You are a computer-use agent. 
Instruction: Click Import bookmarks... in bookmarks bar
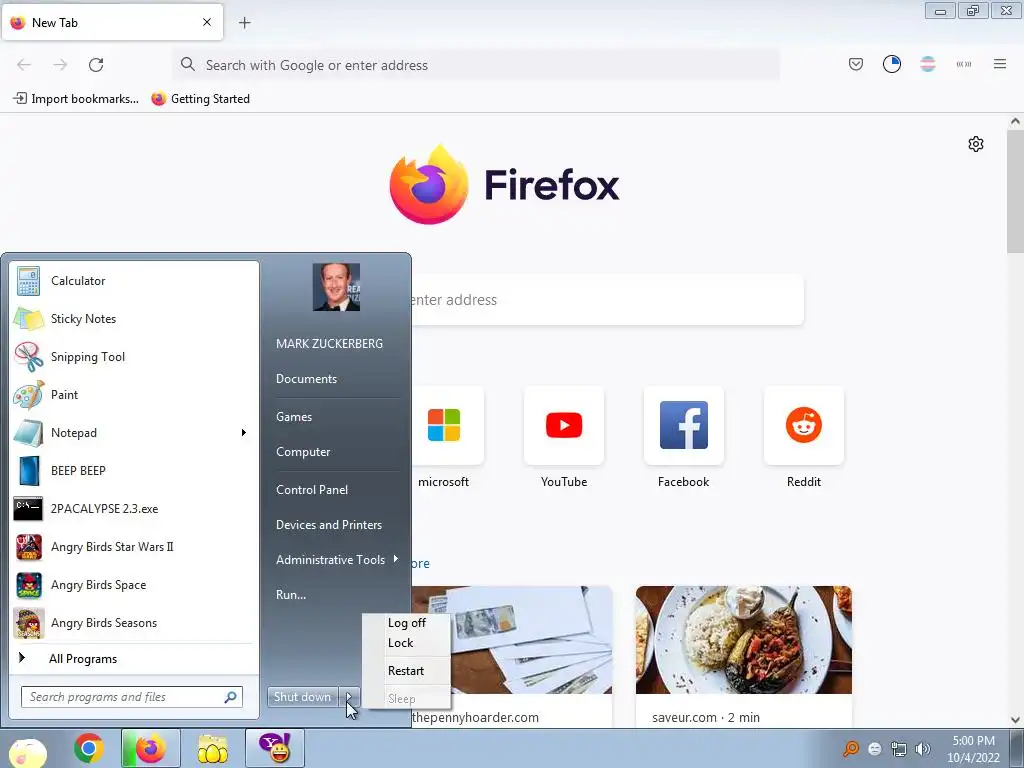click(x=76, y=99)
